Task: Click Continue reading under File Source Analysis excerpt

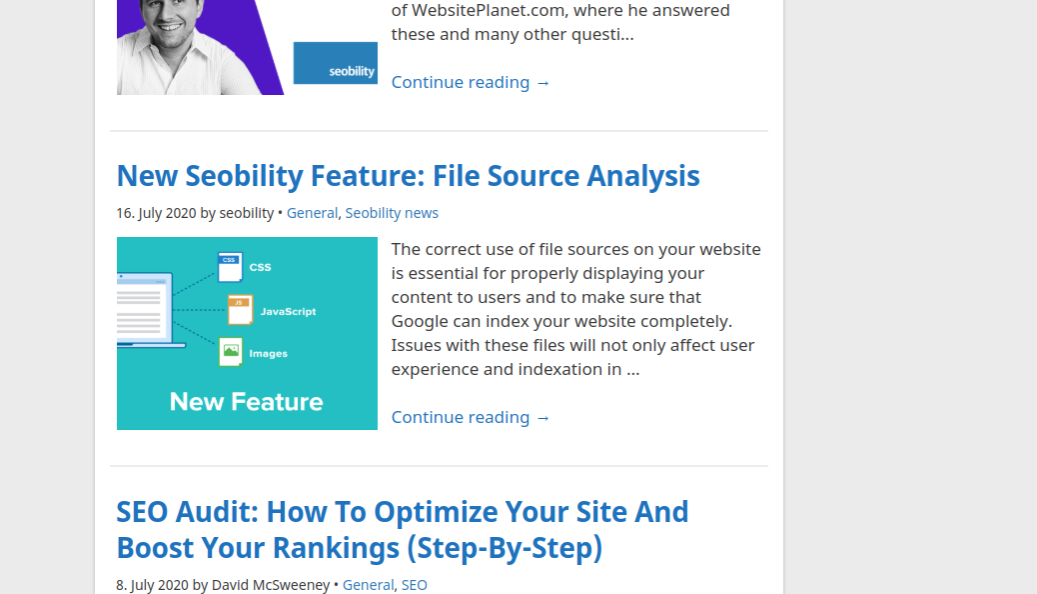Action: coord(470,417)
